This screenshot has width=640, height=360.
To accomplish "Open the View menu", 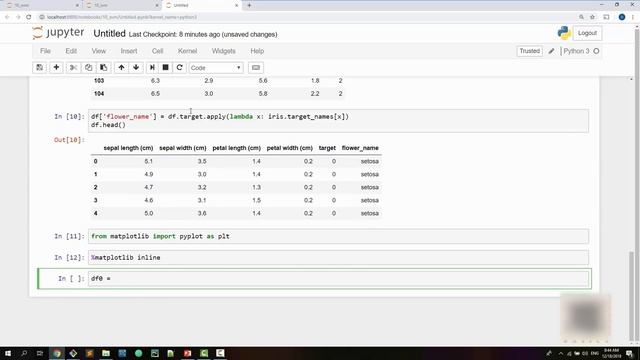I will pyautogui.click(x=98, y=51).
